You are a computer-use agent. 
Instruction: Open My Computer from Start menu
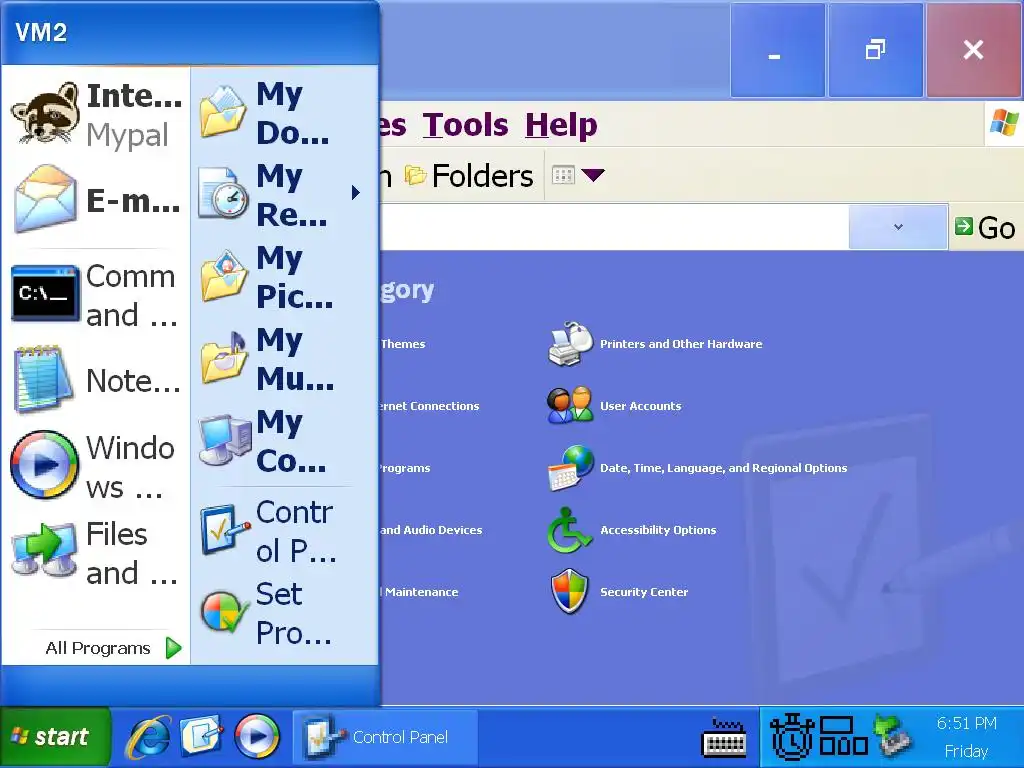coord(281,441)
